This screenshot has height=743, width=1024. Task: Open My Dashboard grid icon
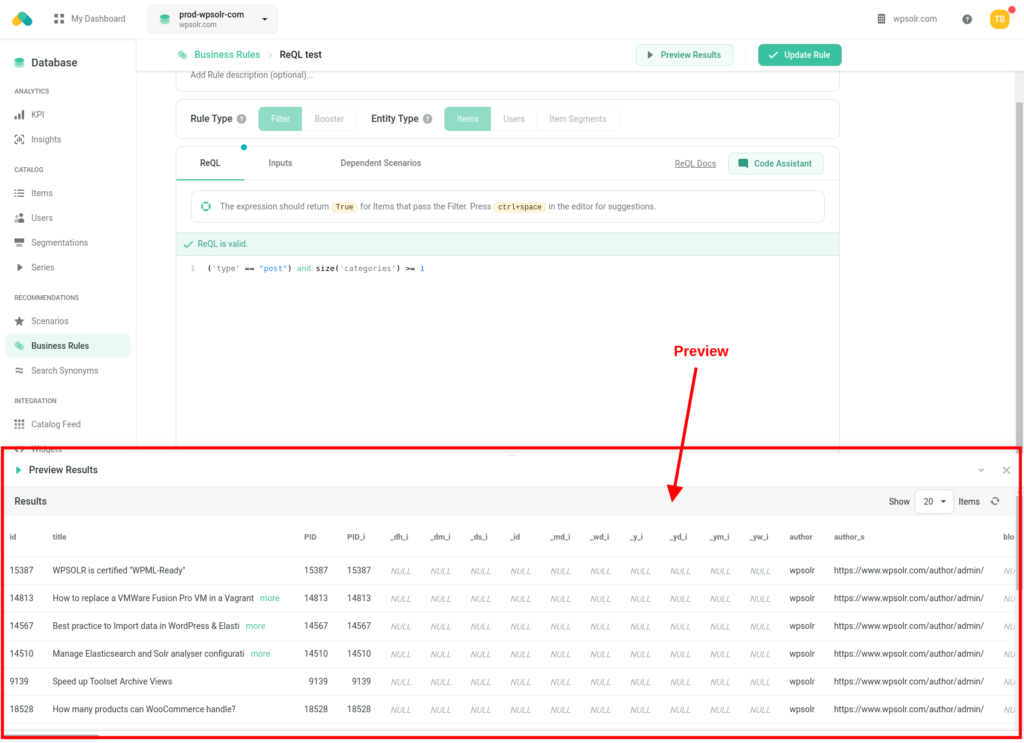tap(59, 19)
